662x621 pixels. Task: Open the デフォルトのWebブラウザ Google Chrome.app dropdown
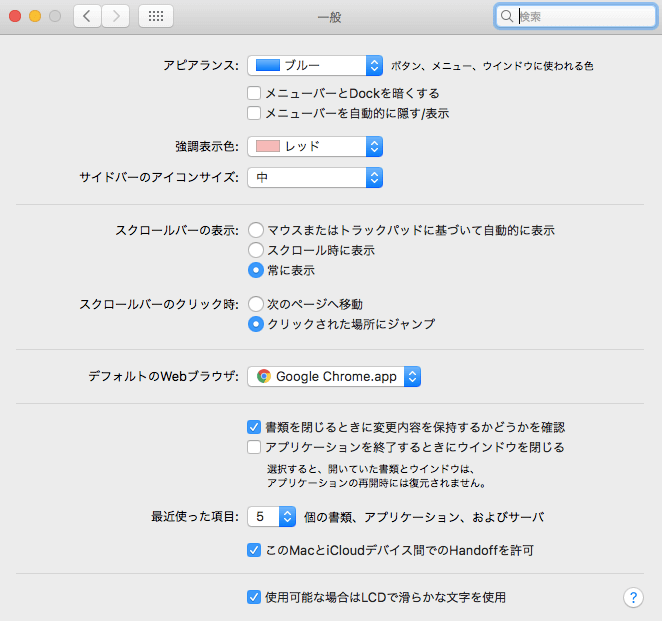coord(334,376)
